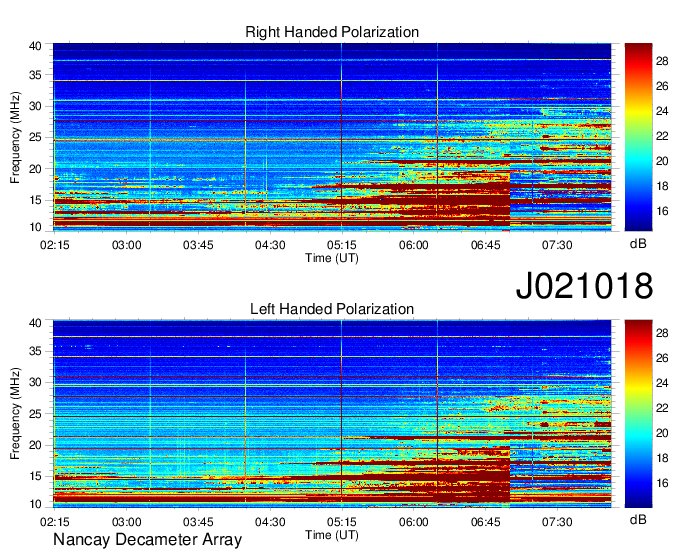Screen dimensions: 680x552
Task: Click the 'Time (UT)' label under Left Handed plot
Action: pyautogui.click(x=332, y=535)
